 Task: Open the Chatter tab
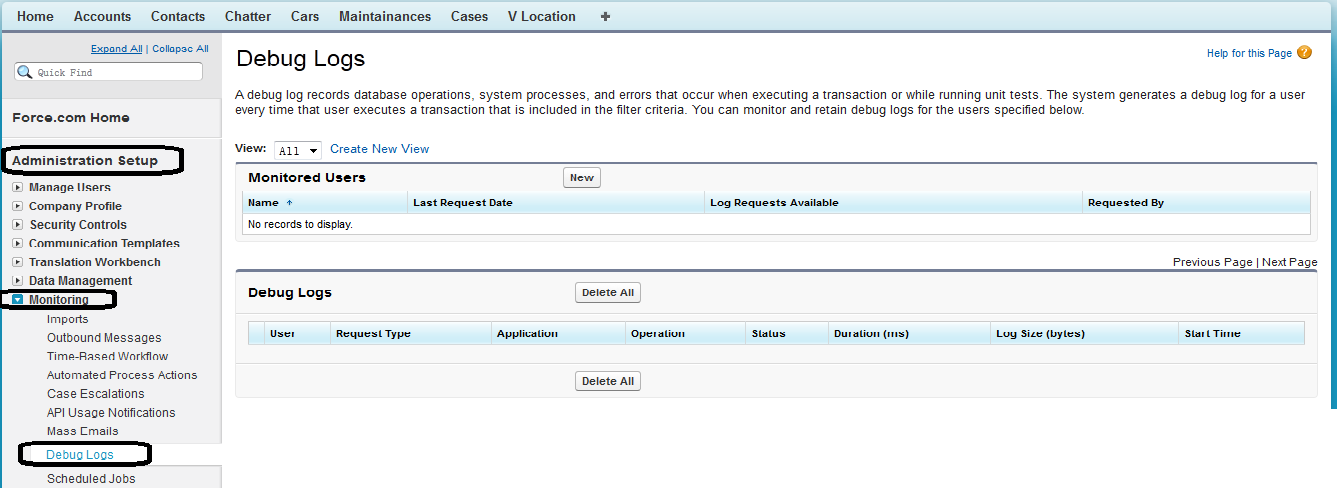[x=248, y=16]
